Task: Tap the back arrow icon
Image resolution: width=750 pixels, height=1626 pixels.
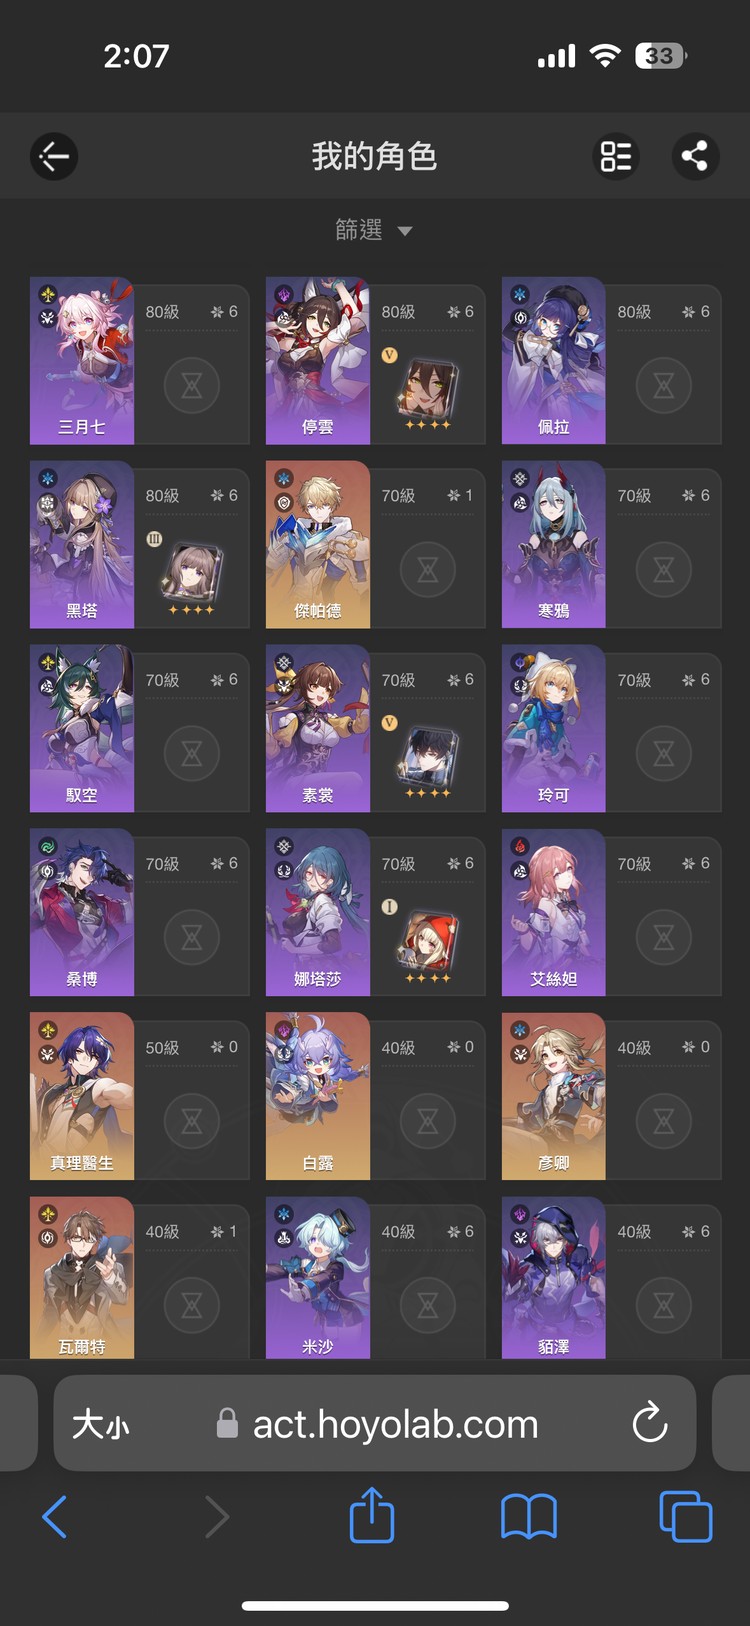Action: click(54, 156)
